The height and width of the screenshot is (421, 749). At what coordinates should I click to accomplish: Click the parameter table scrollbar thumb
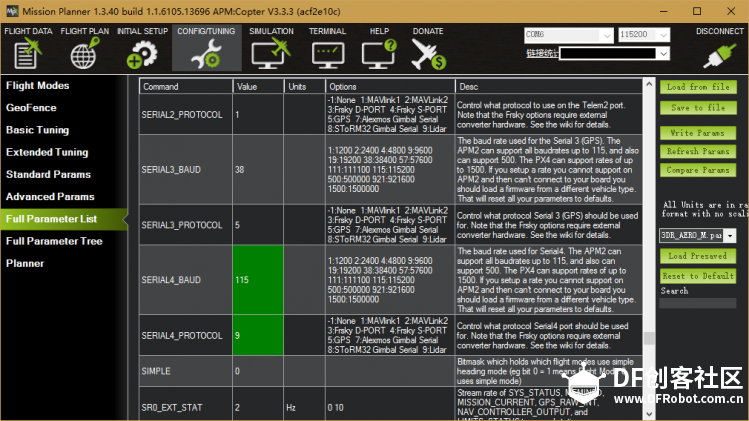[x=649, y=338]
